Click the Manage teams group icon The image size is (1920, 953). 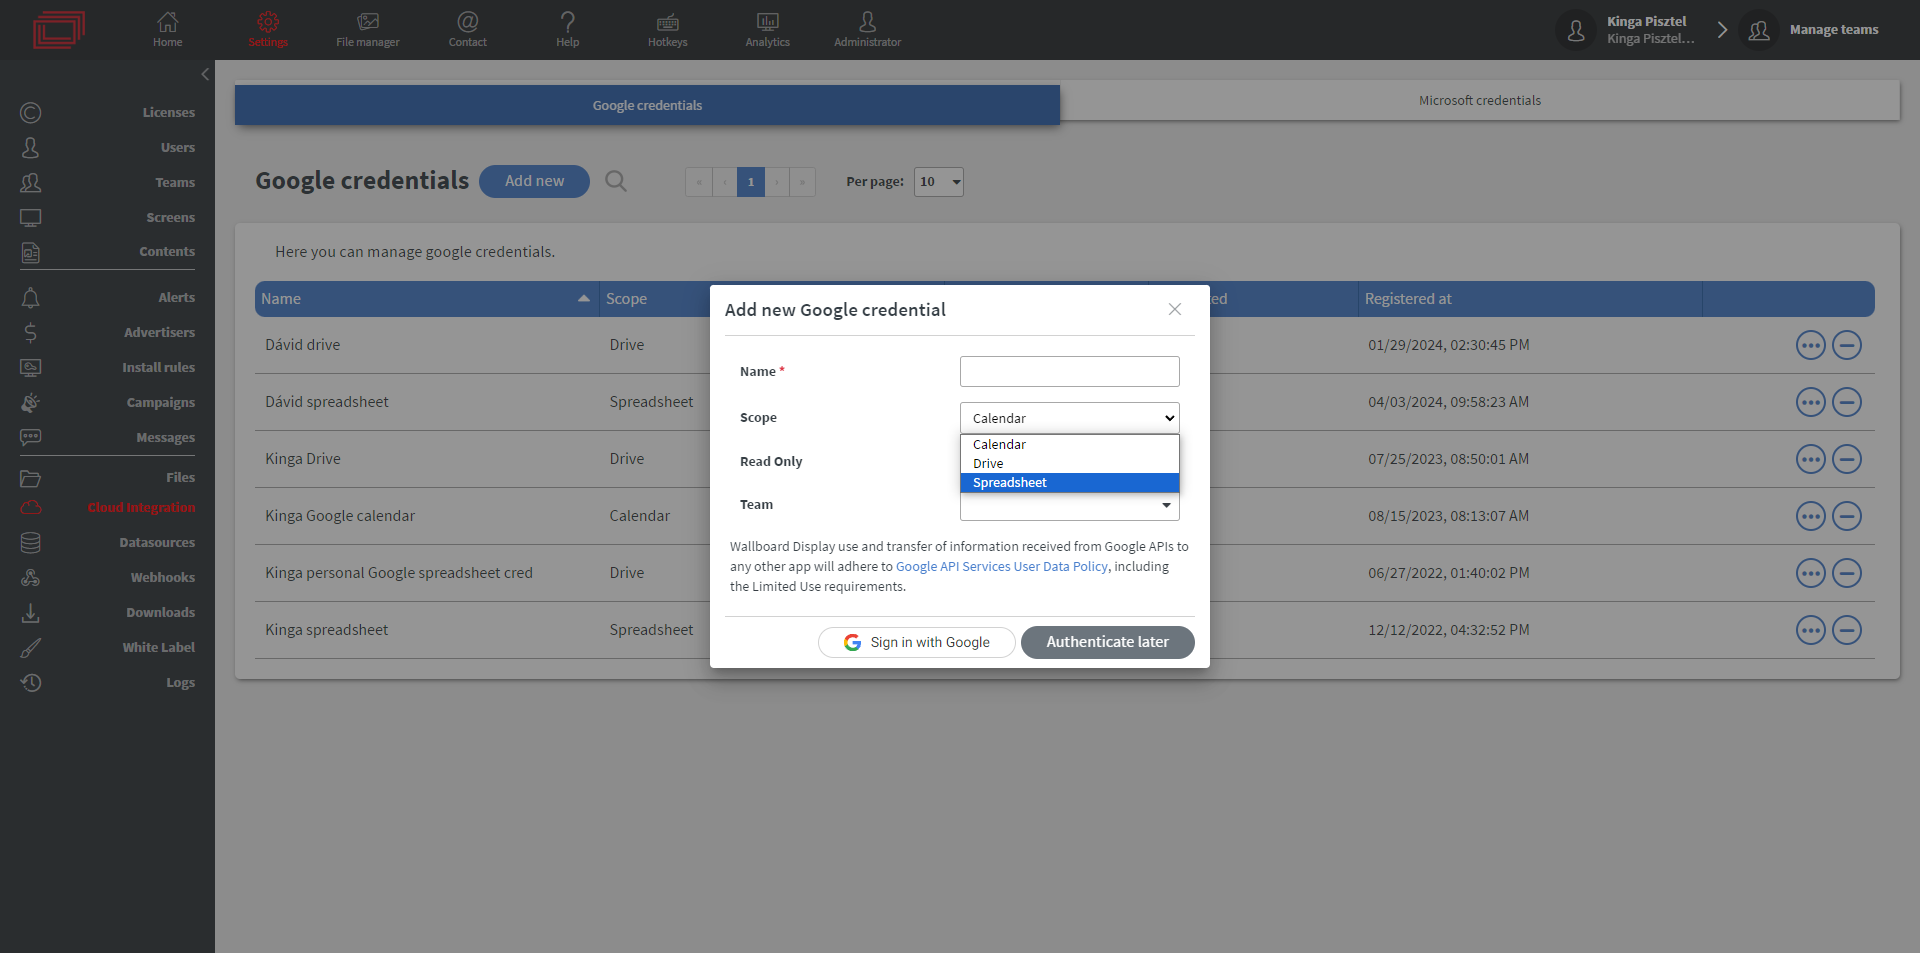[1759, 30]
